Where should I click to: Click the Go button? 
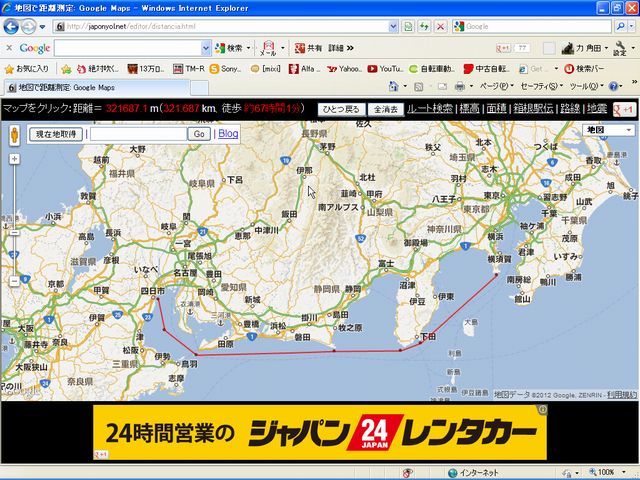click(x=199, y=134)
